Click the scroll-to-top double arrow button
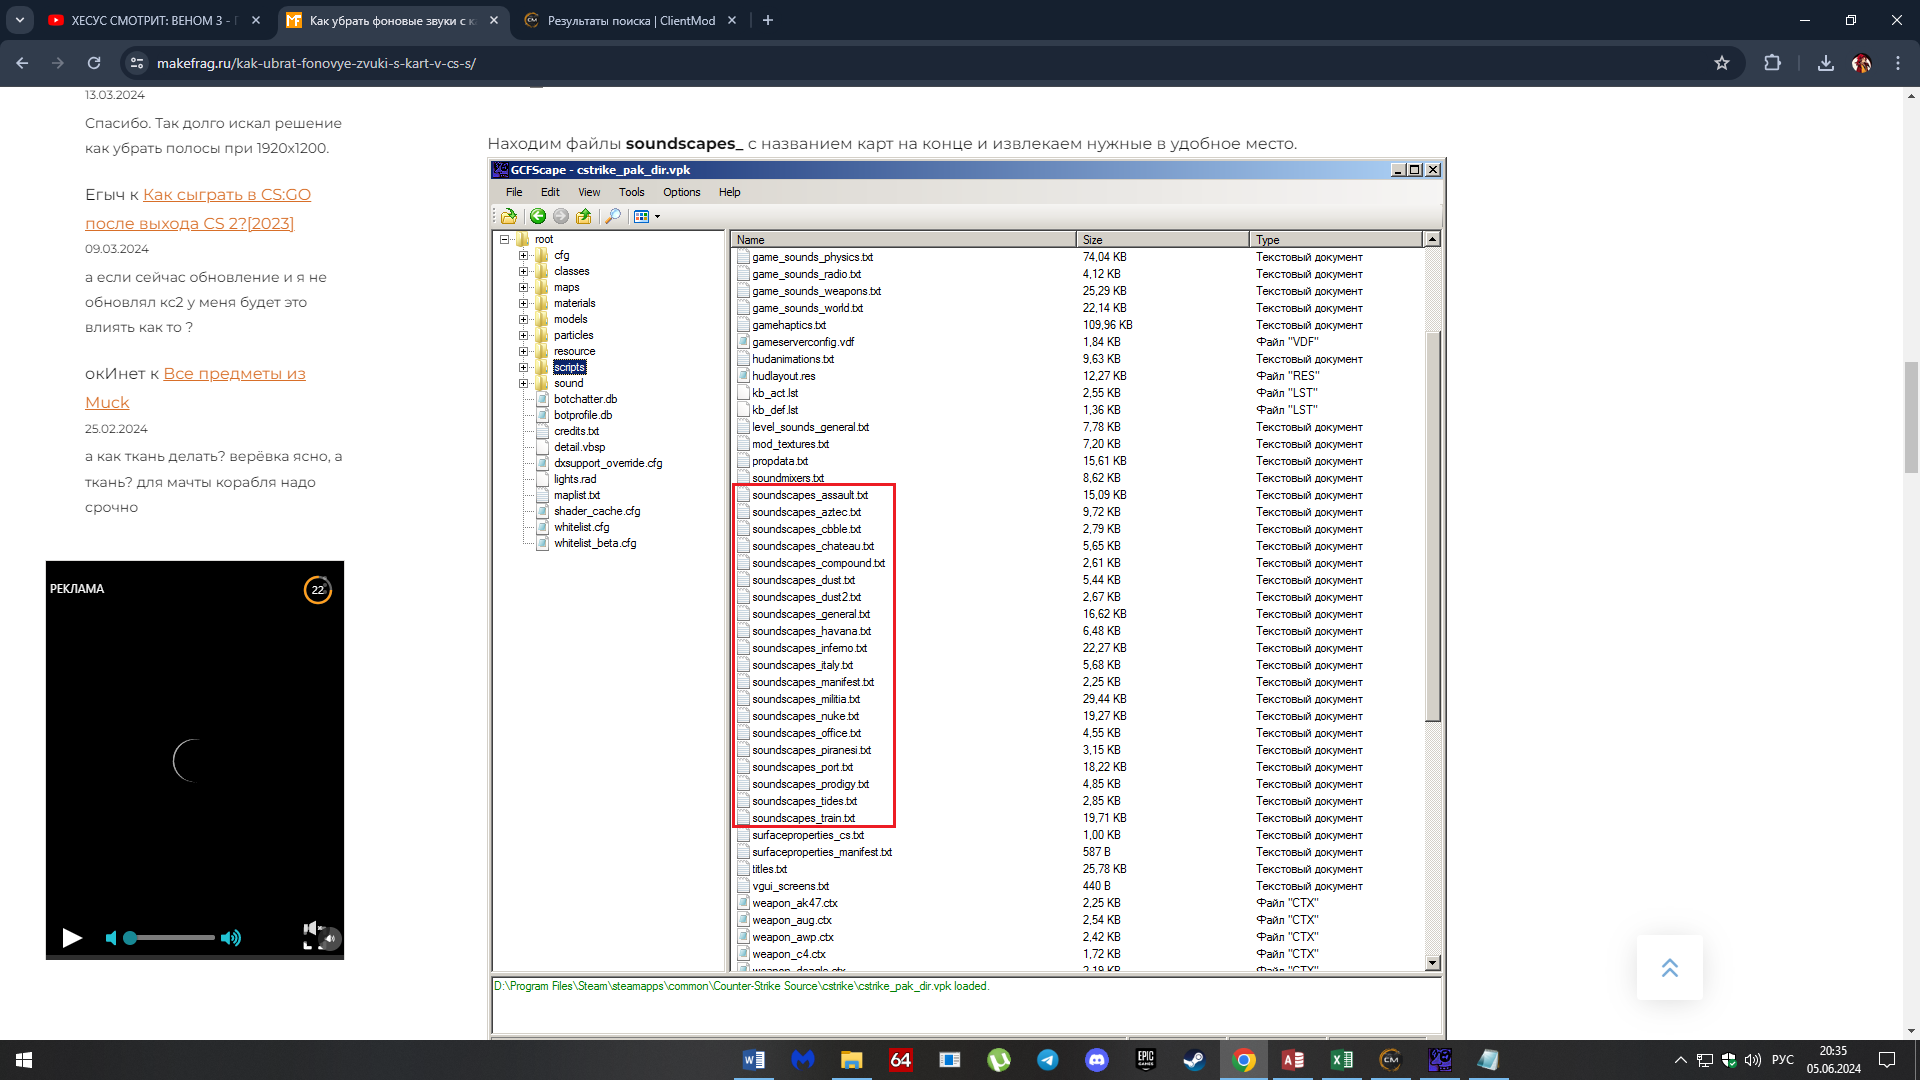This screenshot has width=1920, height=1080. [x=1669, y=968]
